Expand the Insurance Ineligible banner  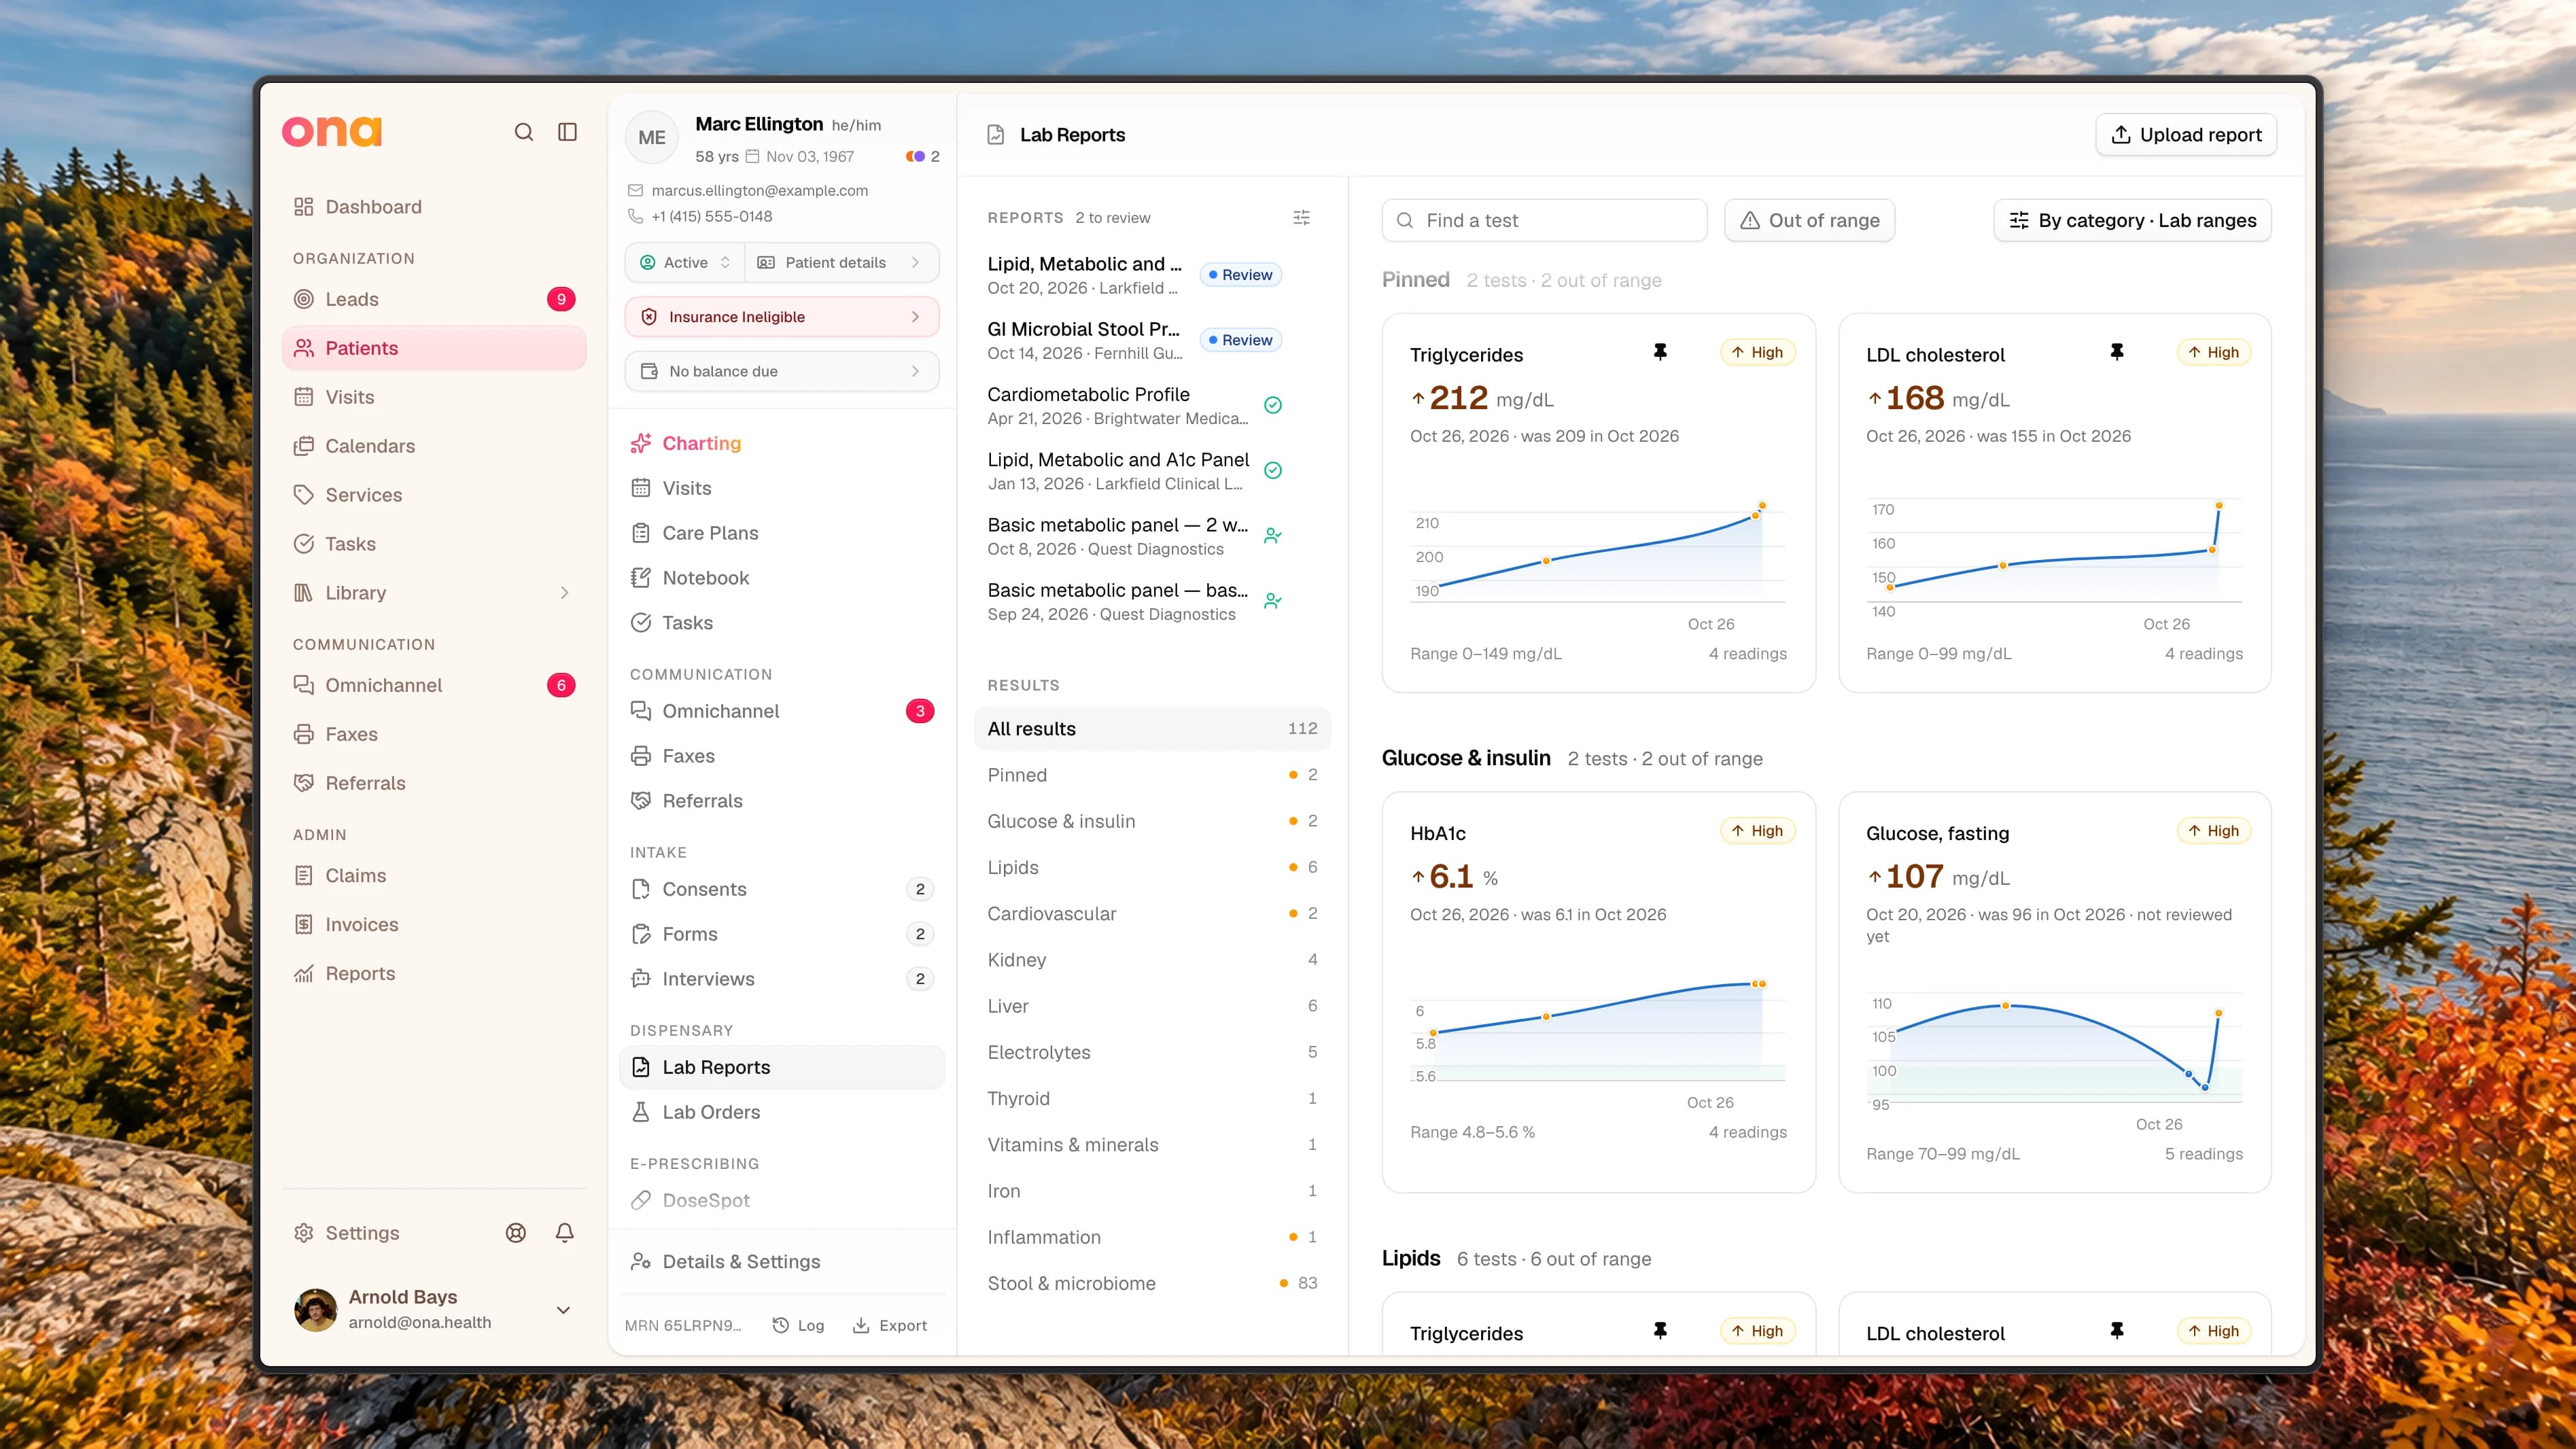(782, 317)
